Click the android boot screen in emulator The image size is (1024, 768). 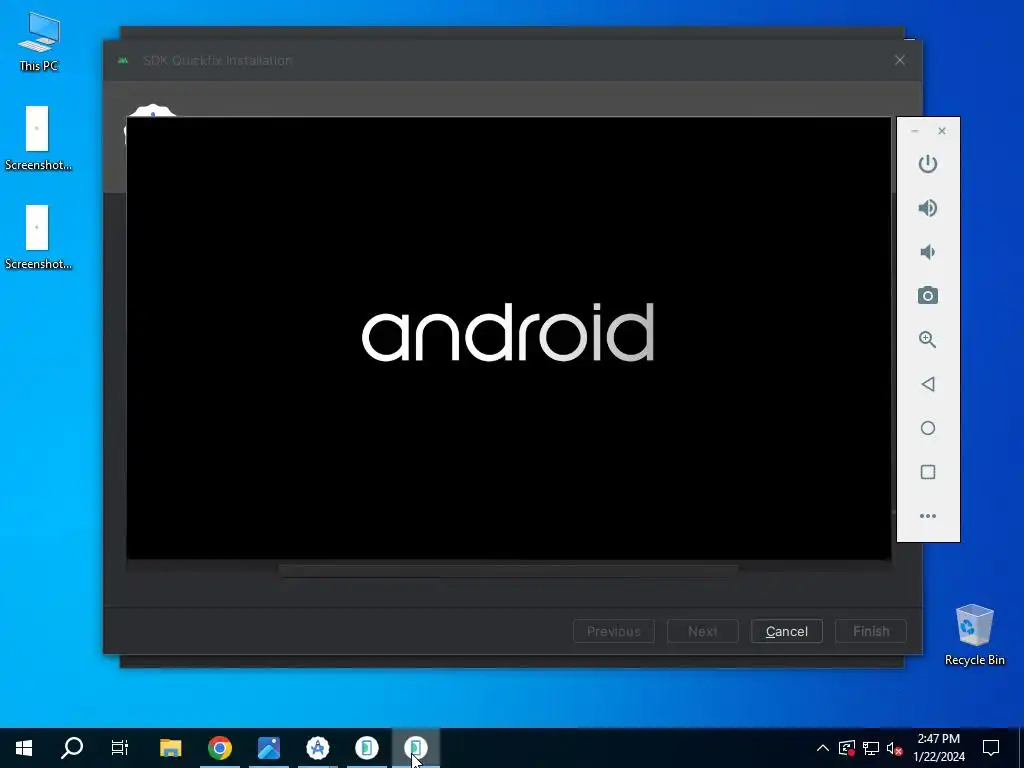pyautogui.click(x=508, y=338)
